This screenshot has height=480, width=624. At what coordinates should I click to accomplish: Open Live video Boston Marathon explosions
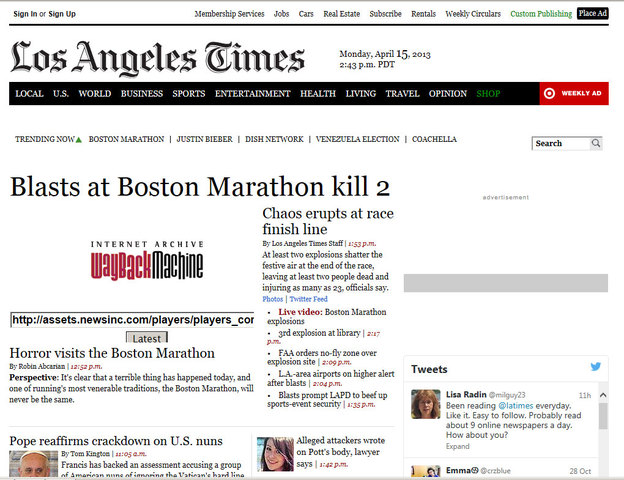tap(327, 316)
